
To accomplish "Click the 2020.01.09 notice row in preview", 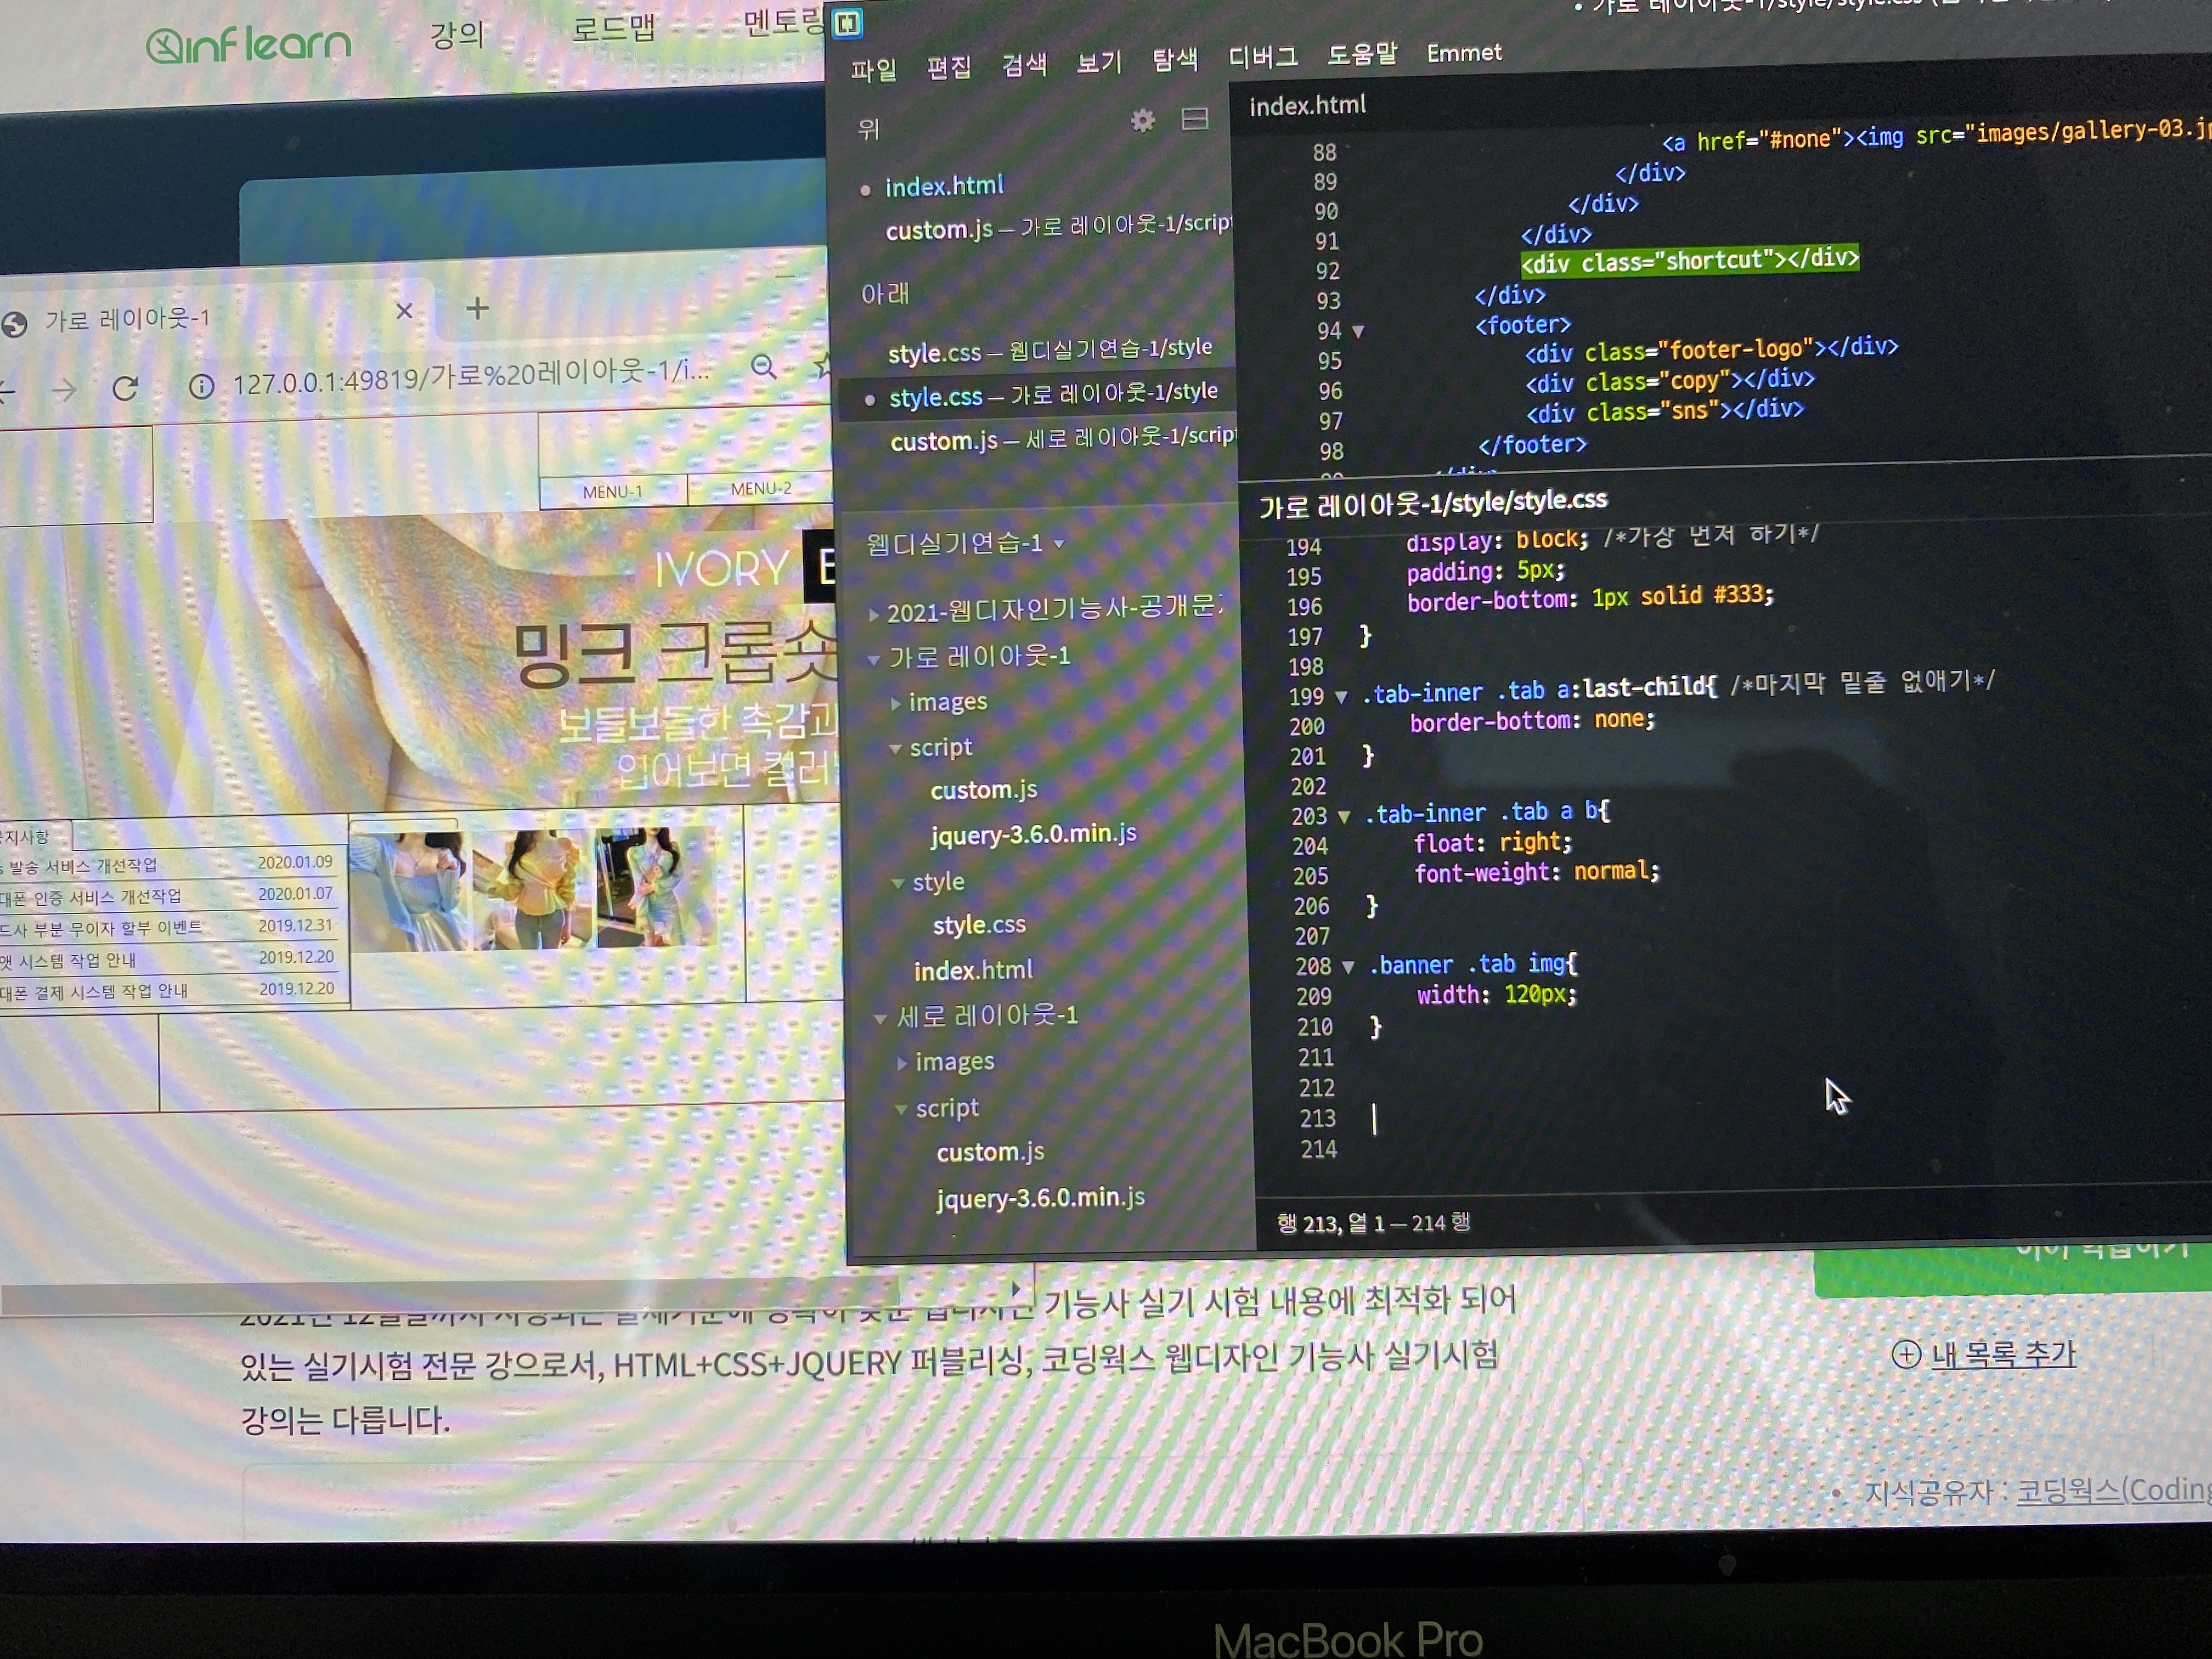I will [x=167, y=865].
